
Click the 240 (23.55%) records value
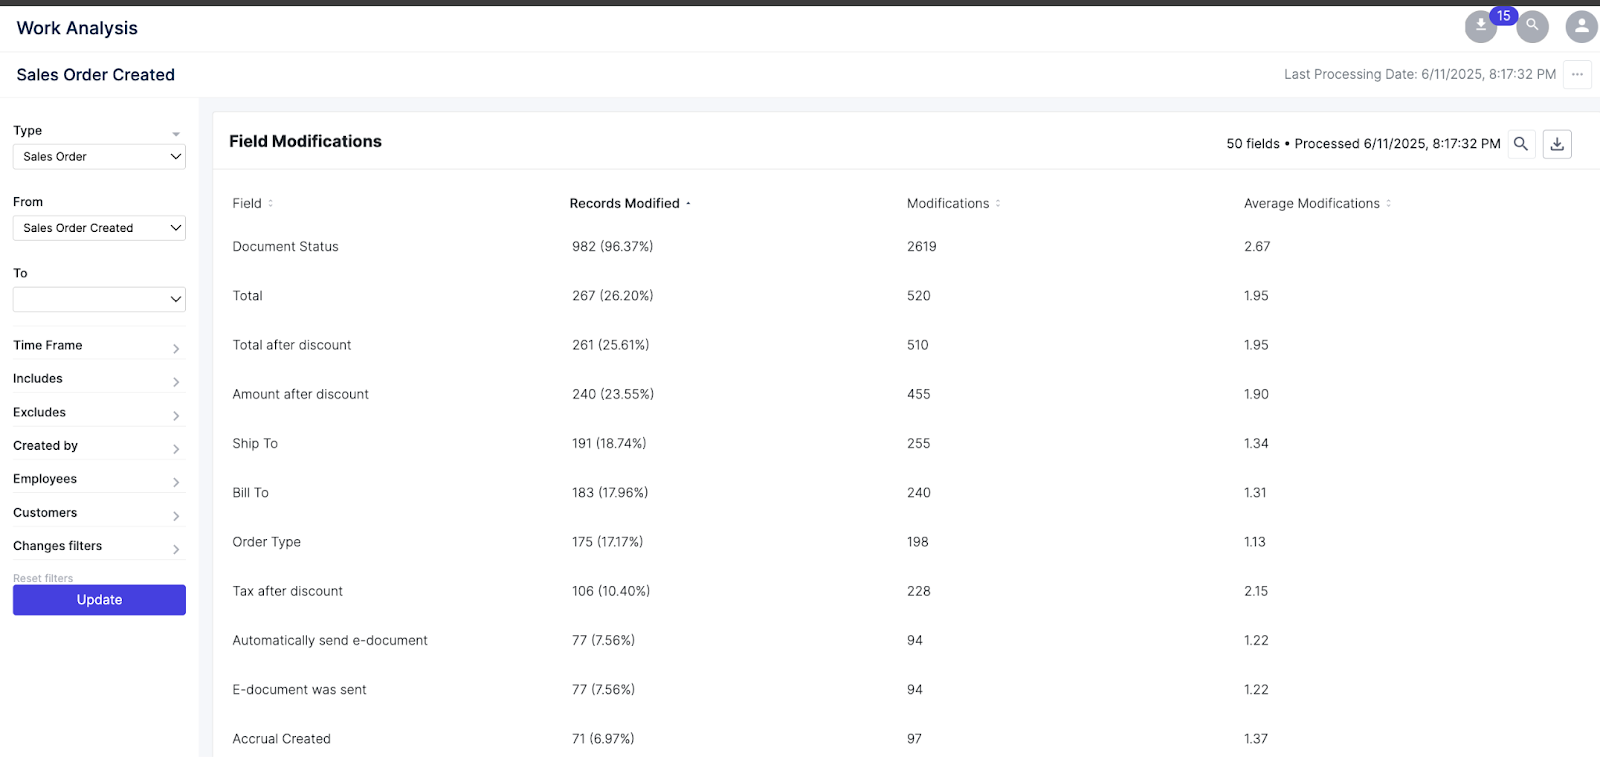pyautogui.click(x=613, y=394)
